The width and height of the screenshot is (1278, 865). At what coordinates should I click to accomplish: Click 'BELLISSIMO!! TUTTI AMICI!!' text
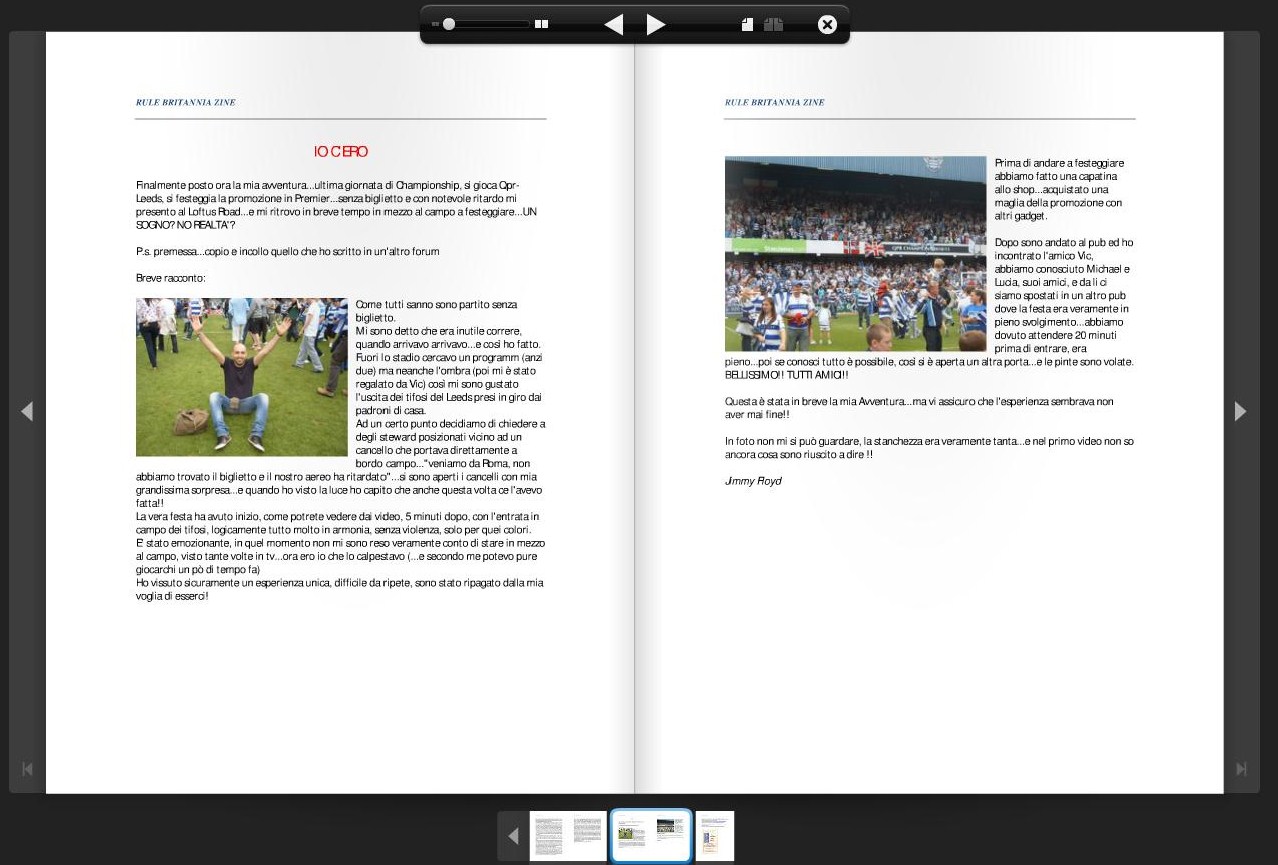click(787, 375)
